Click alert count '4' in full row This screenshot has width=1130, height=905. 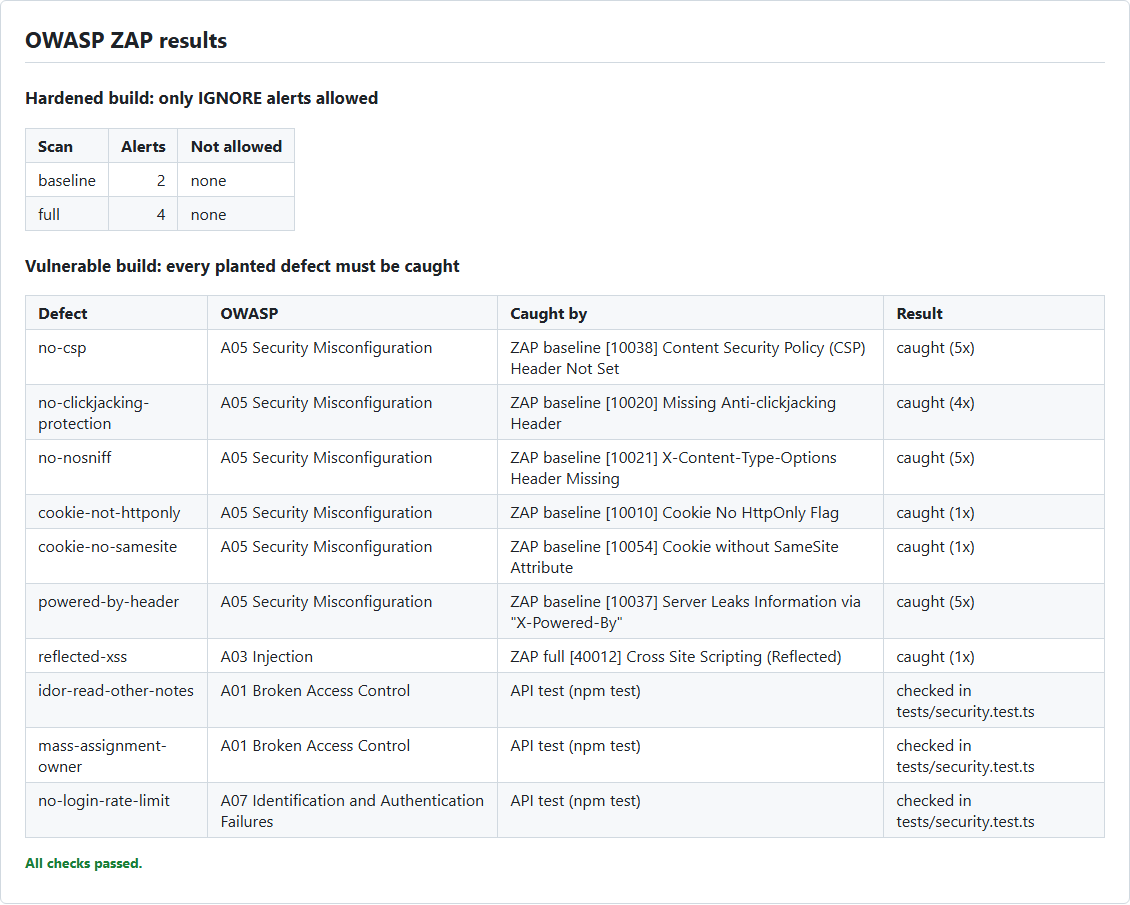(x=143, y=214)
